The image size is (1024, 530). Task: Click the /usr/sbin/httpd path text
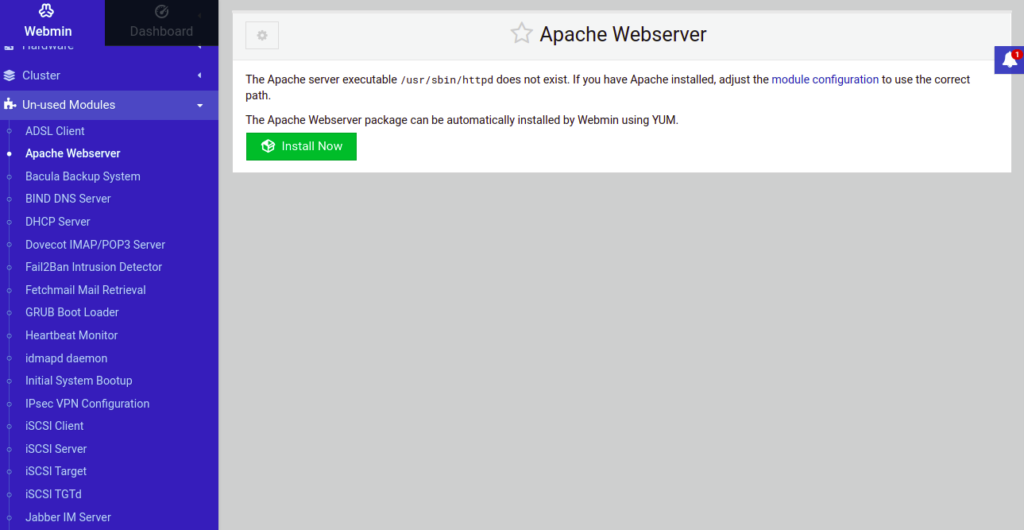447,80
